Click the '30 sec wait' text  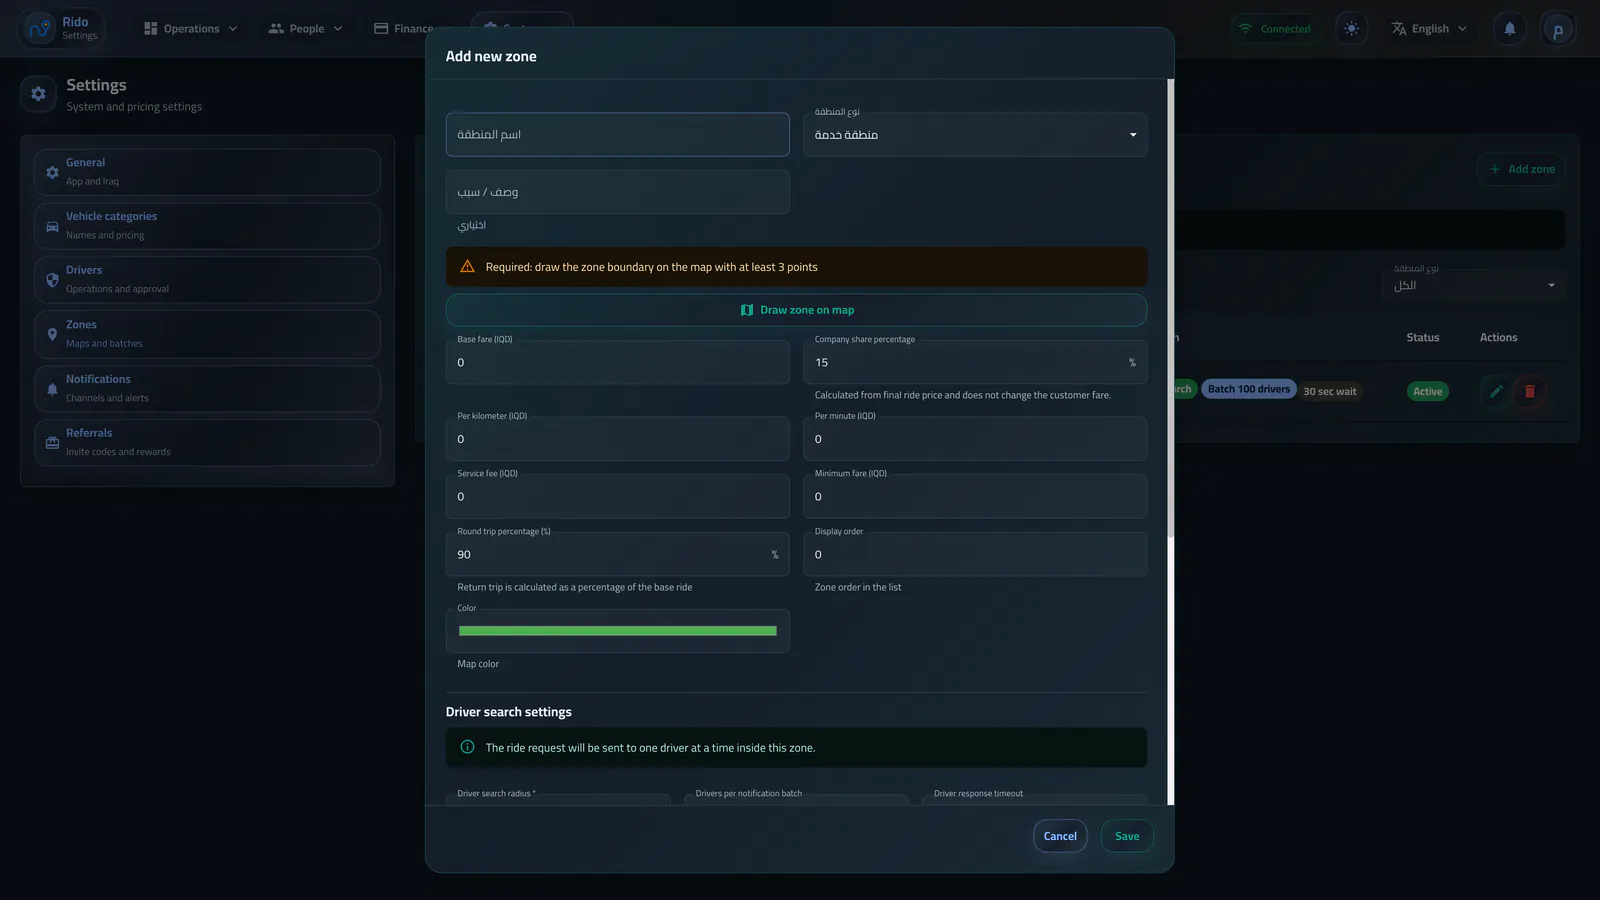1330,391
